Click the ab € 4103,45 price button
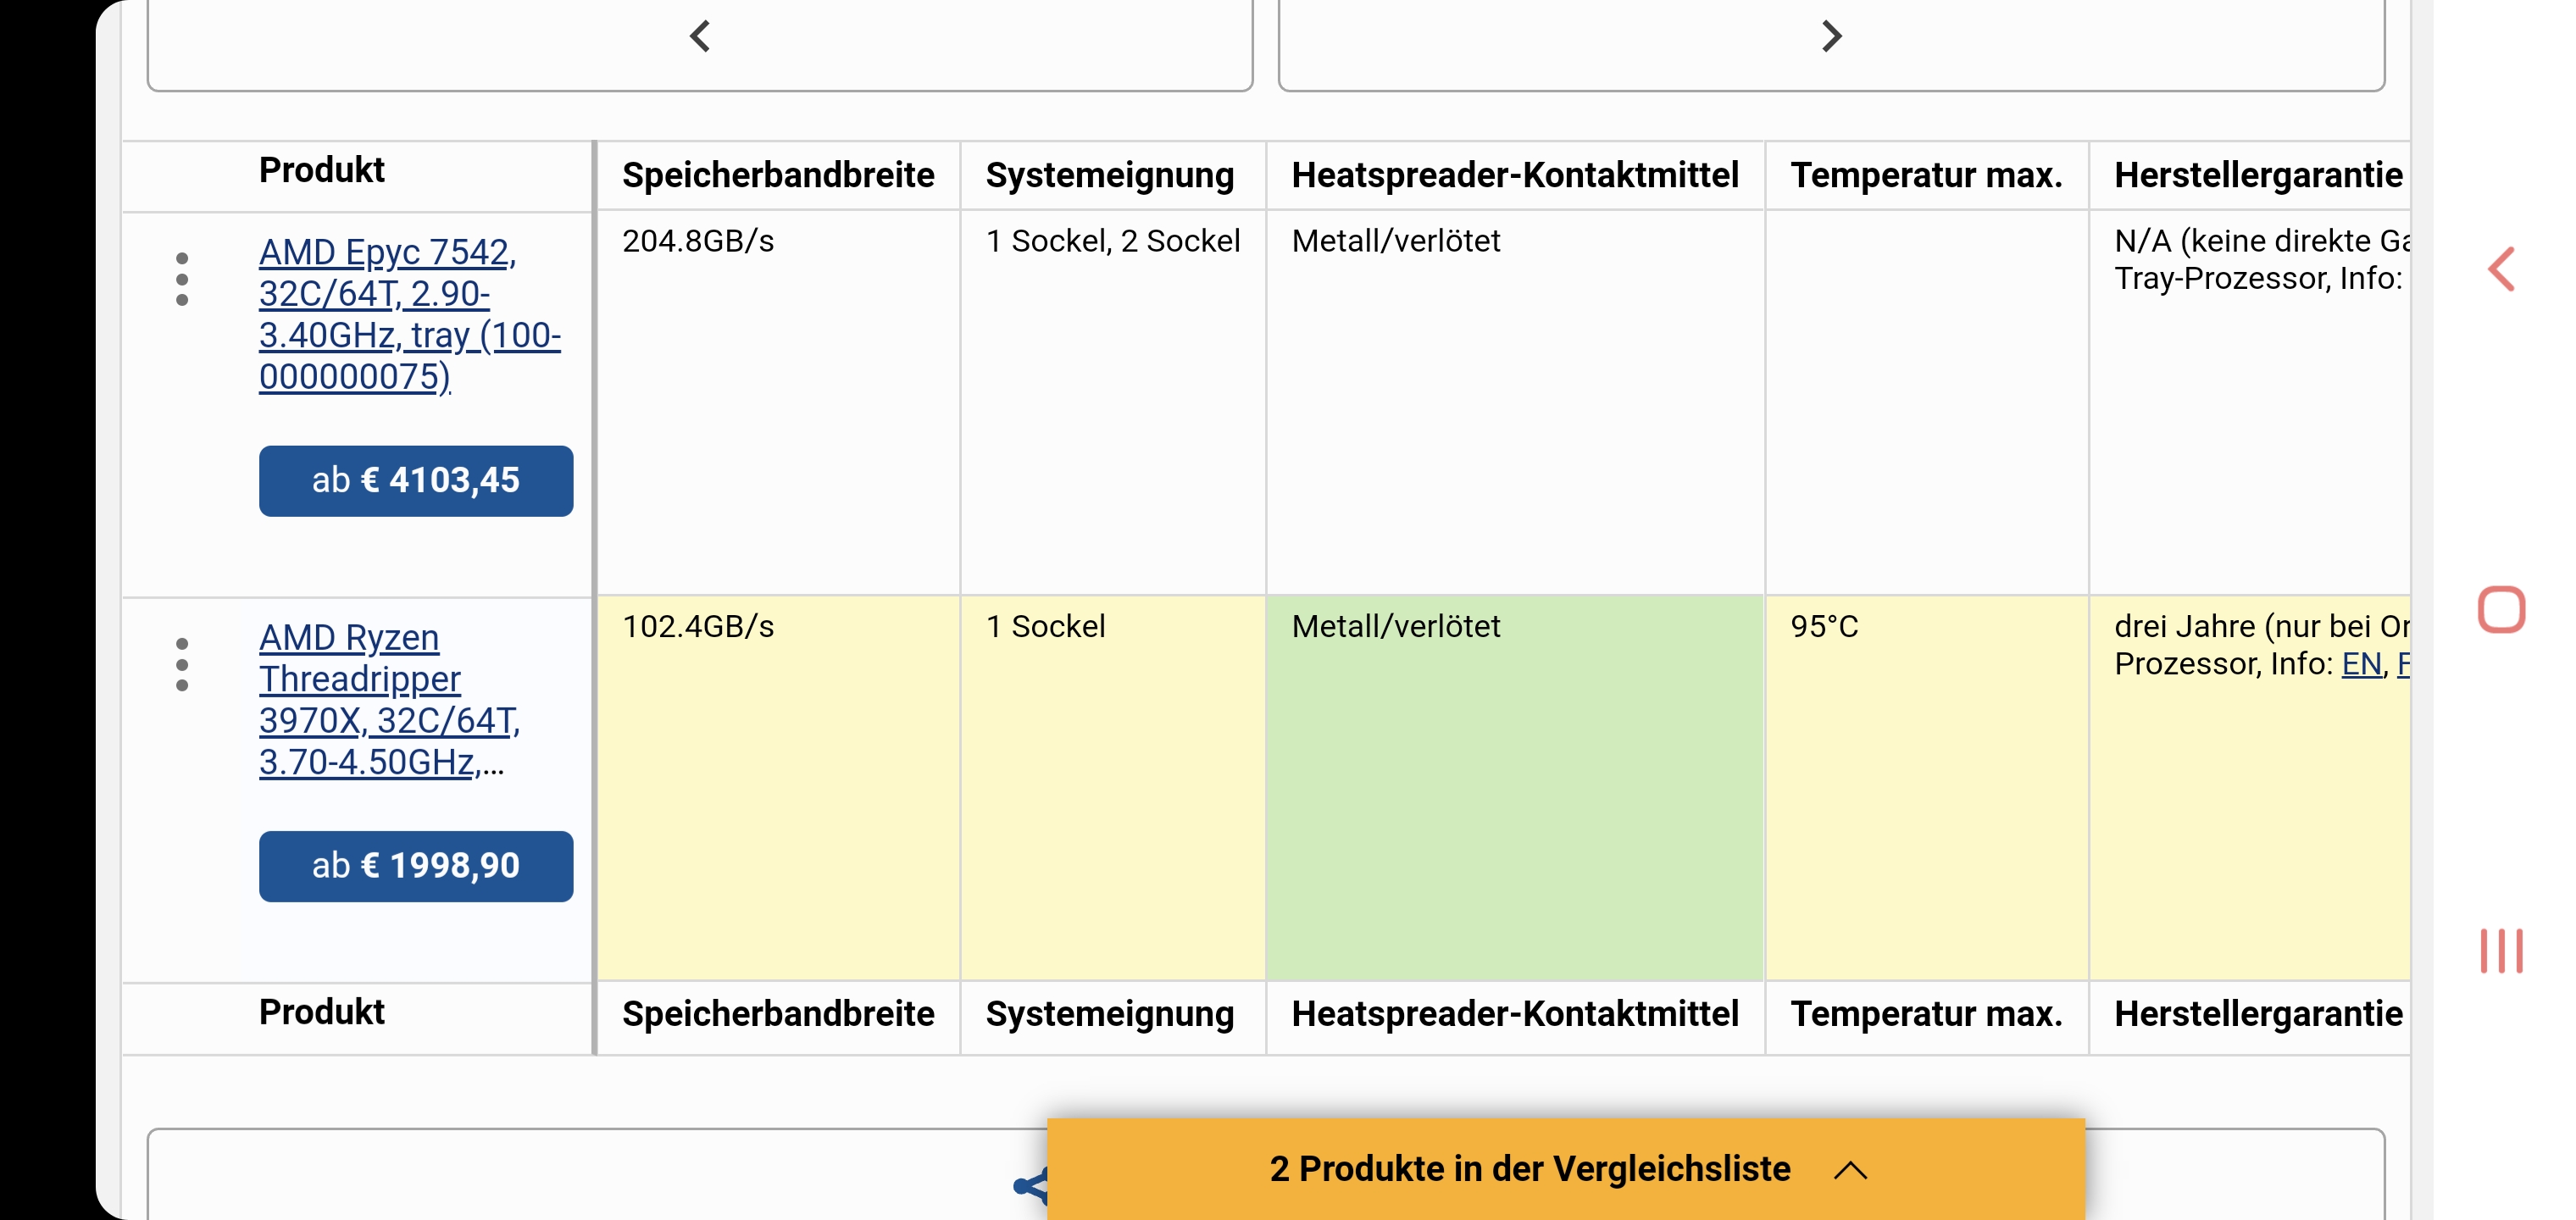The width and height of the screenshot is (2576, 1220). pos(416,481)
